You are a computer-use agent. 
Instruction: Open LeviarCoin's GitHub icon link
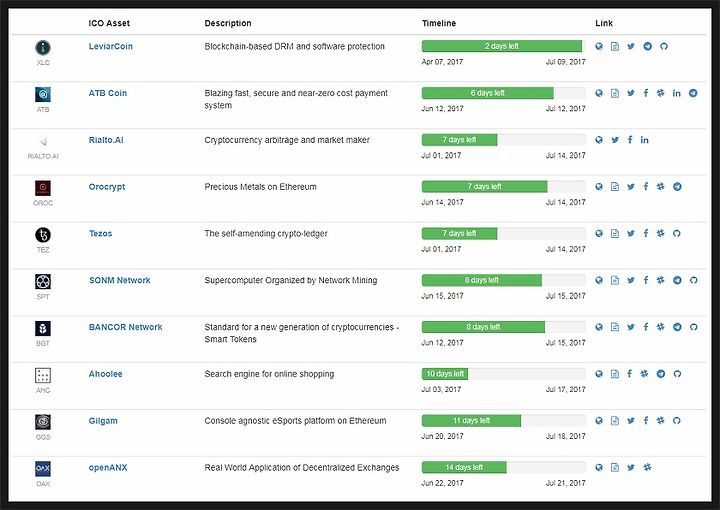click(x=664, y=46)
